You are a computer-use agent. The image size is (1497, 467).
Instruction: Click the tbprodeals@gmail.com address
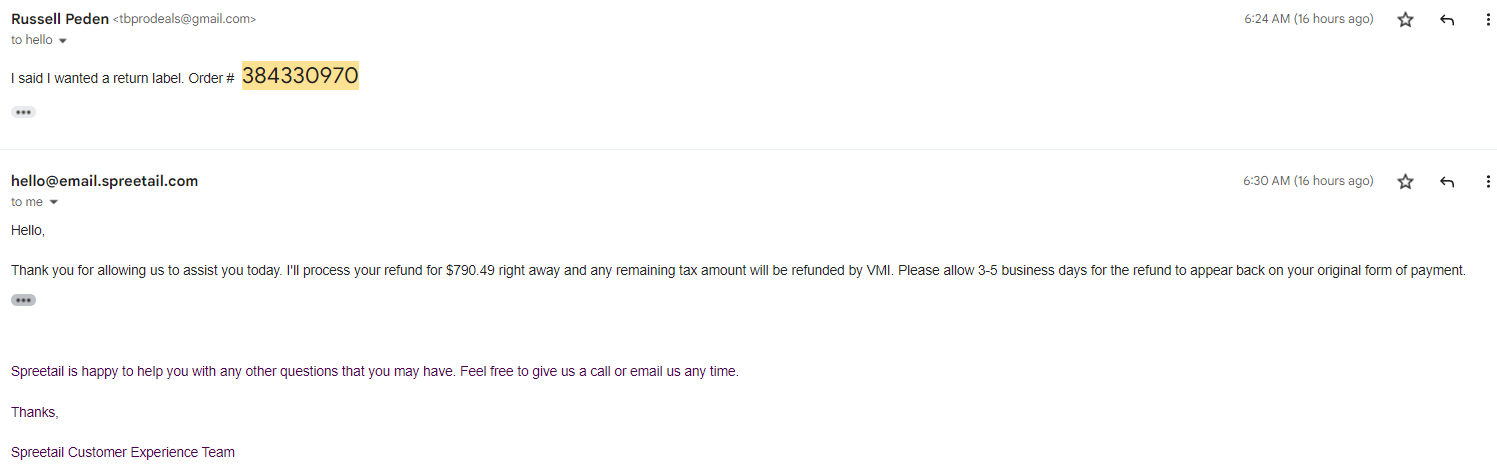[x=184, y=19]
